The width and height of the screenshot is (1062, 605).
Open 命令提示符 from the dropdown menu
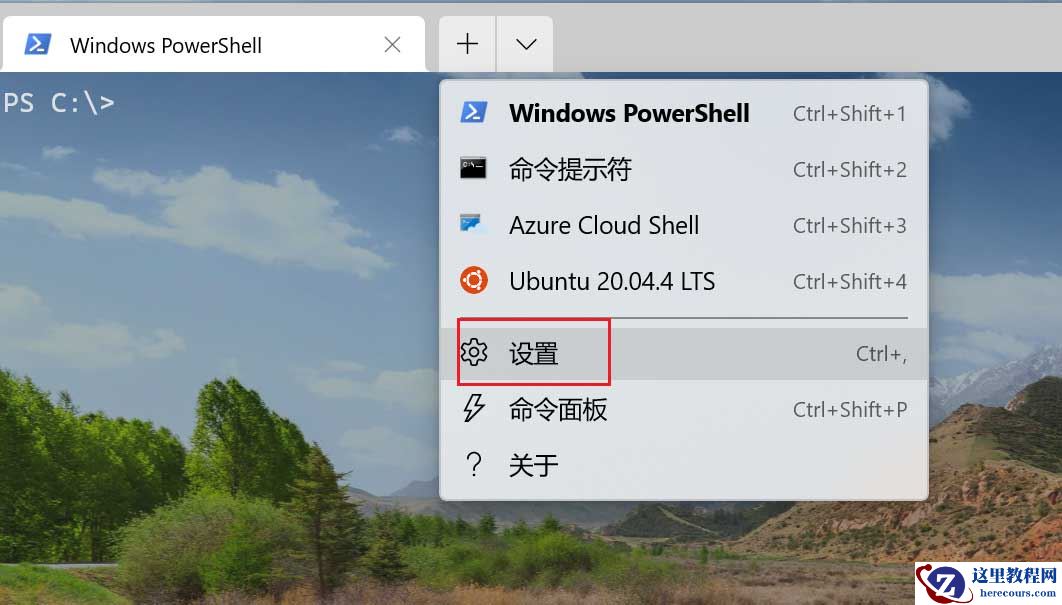tap(570, 169)
